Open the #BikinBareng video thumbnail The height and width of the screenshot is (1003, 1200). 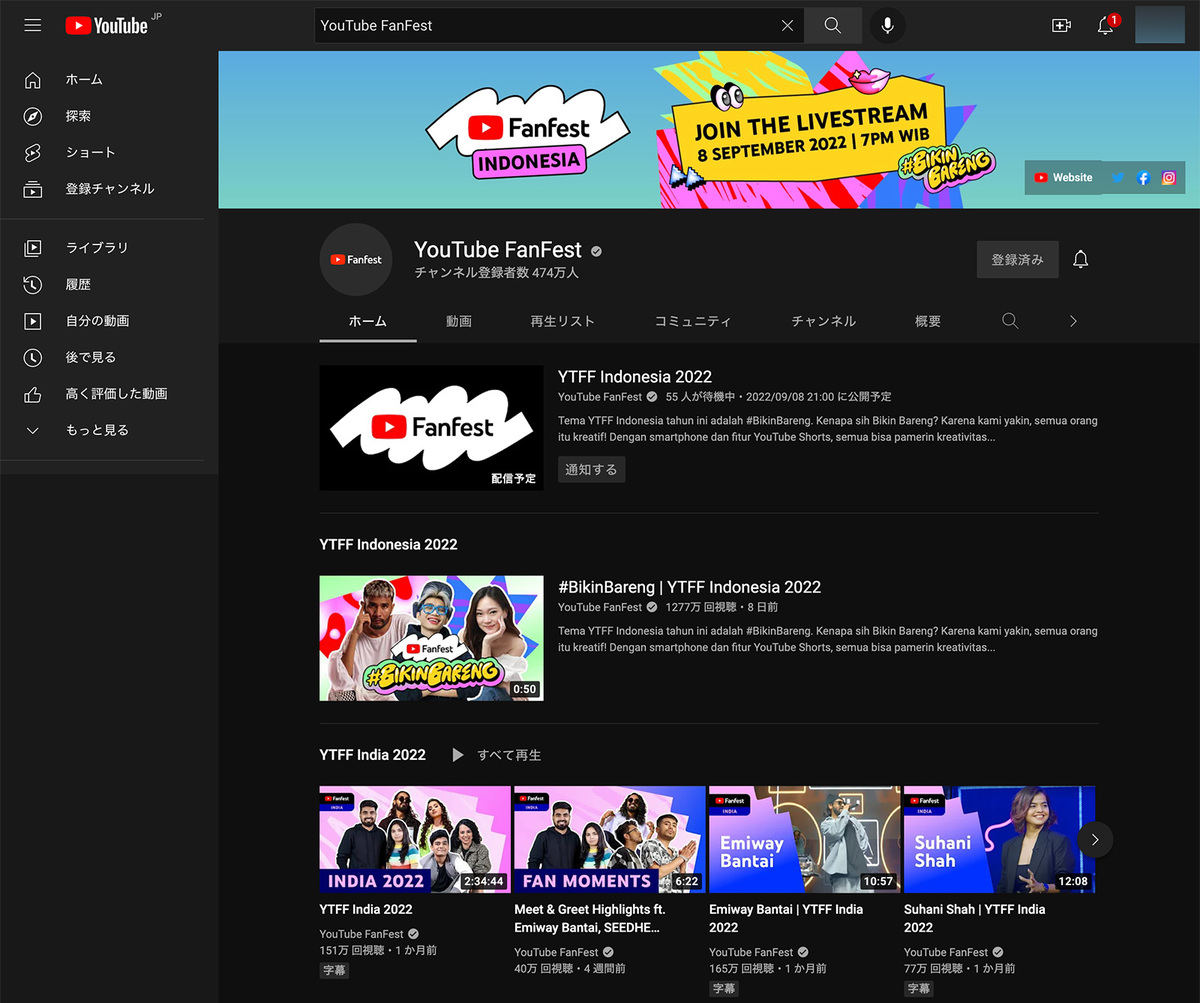pyautogui.click(x=431, y=638)
